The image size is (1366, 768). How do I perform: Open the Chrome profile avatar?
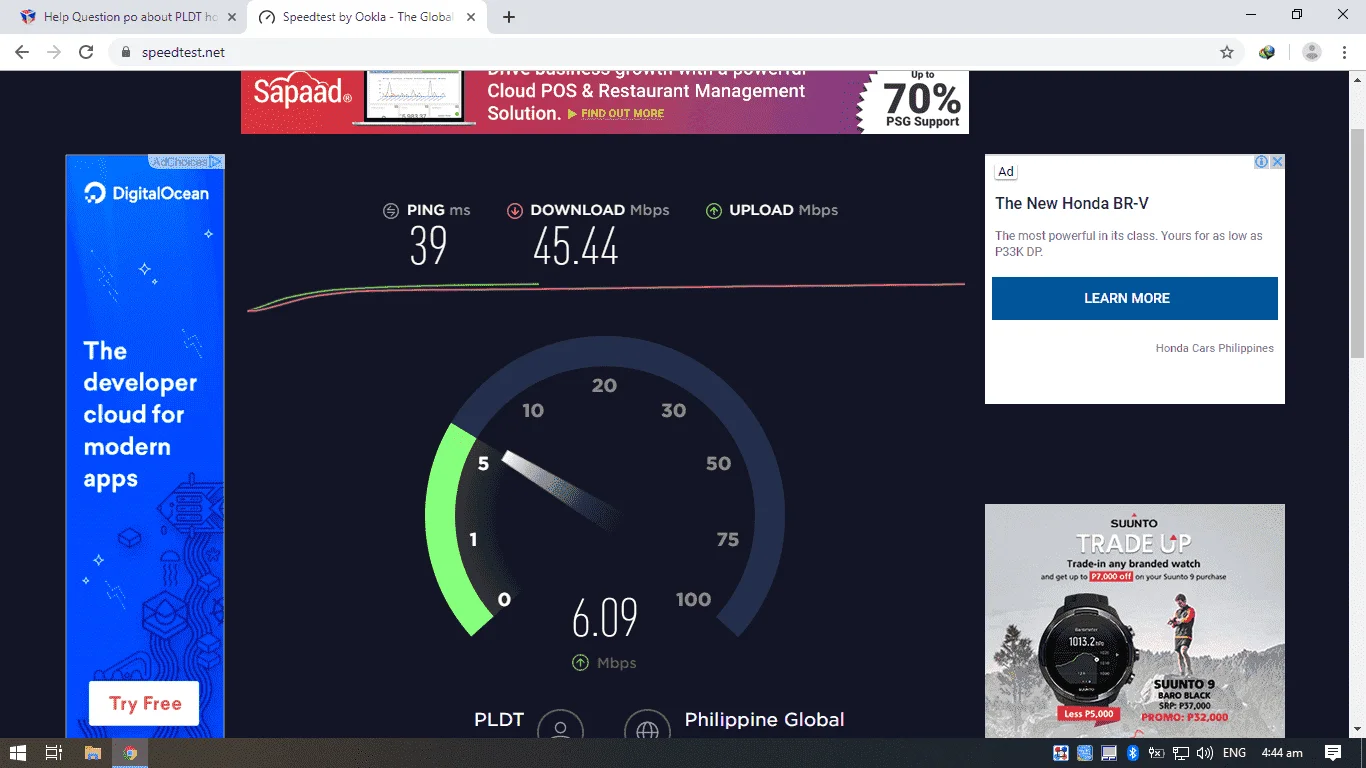point(1312,52)
